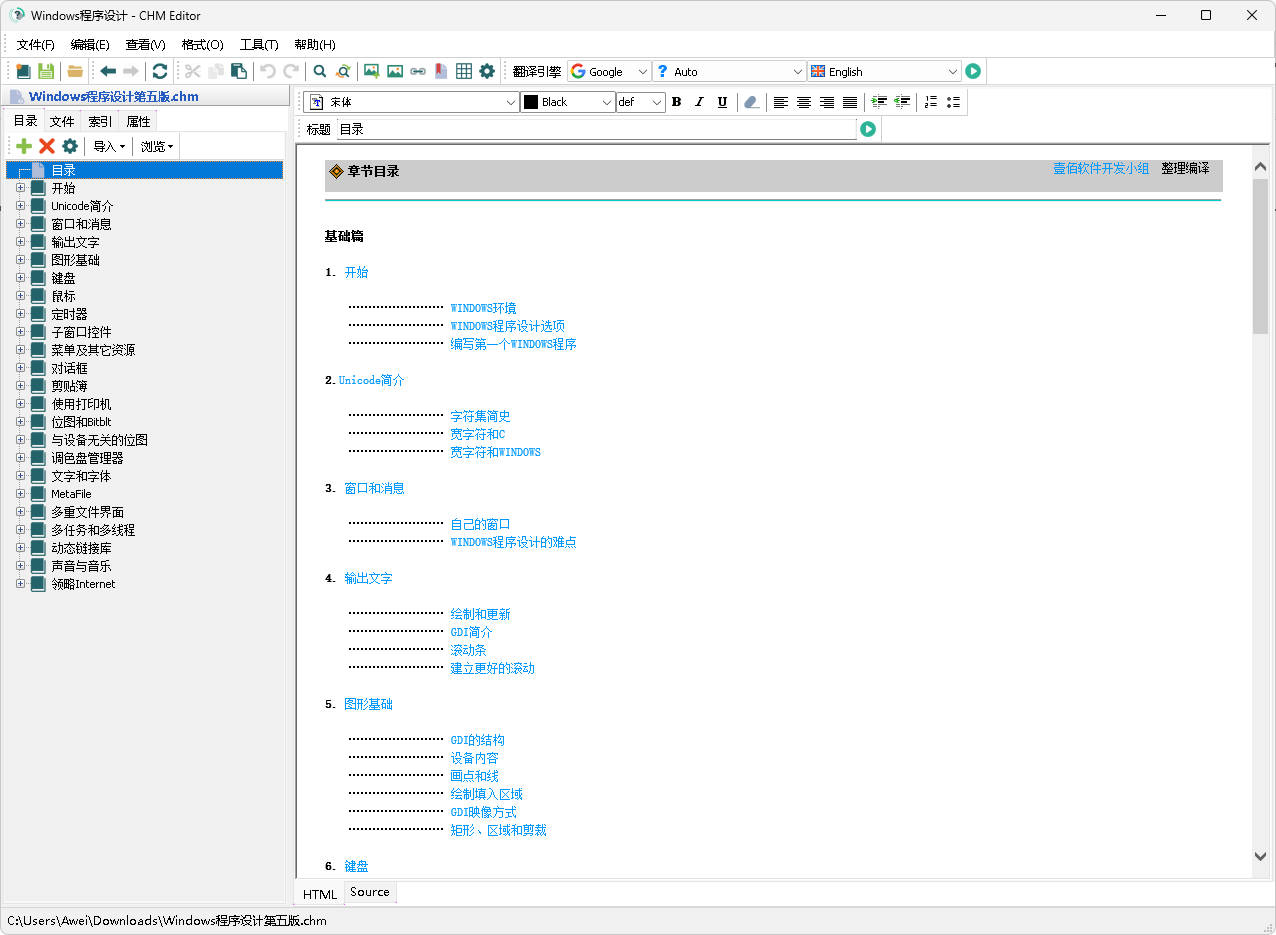
Task: Click the insert table grid icon
Action: pyautogui.click(x=464, y=71)
